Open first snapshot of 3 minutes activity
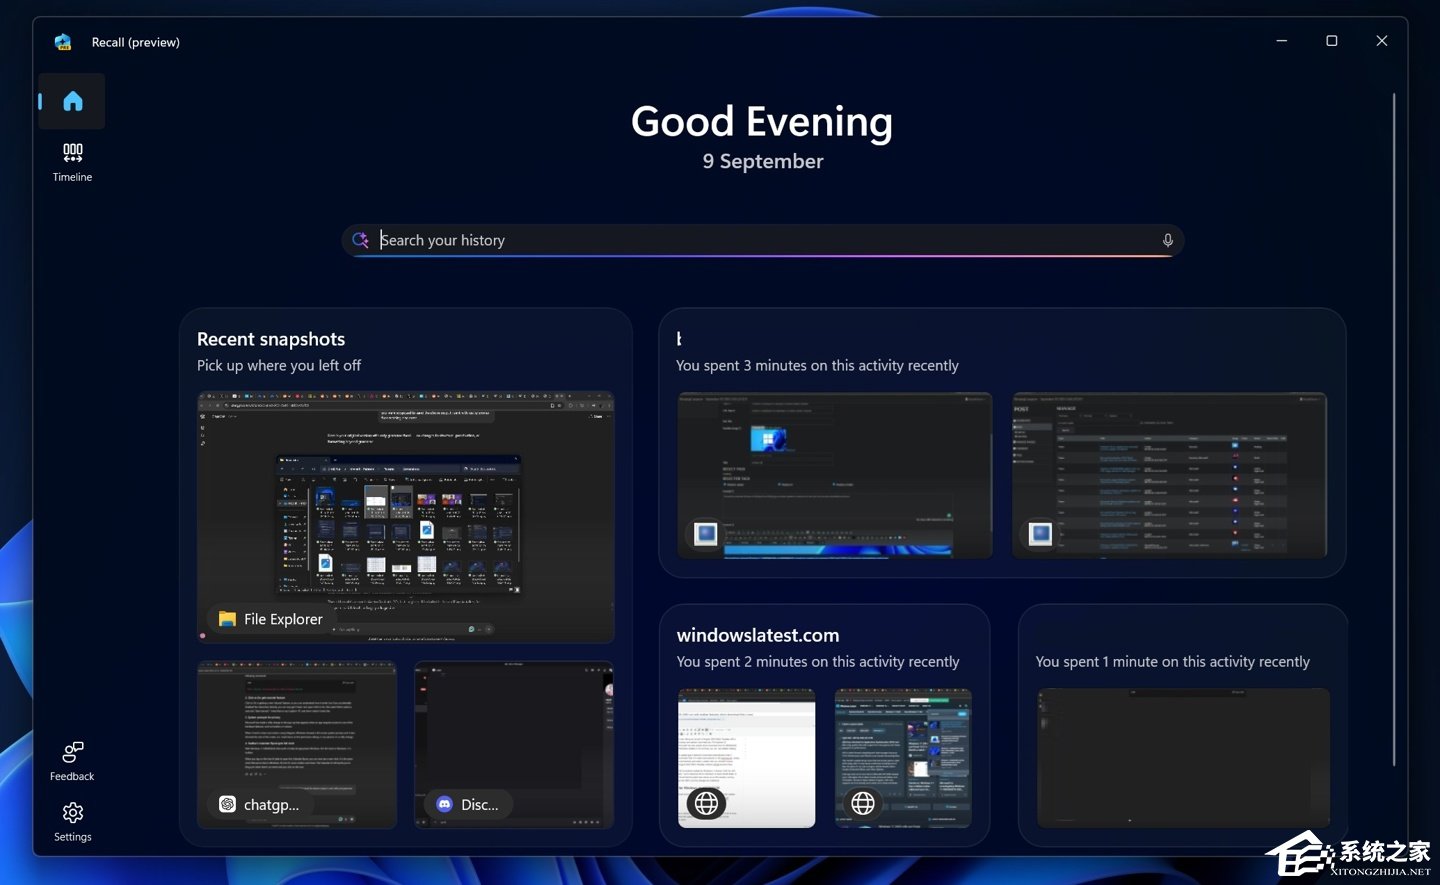1440x885 pixels. tap(835, 475)
